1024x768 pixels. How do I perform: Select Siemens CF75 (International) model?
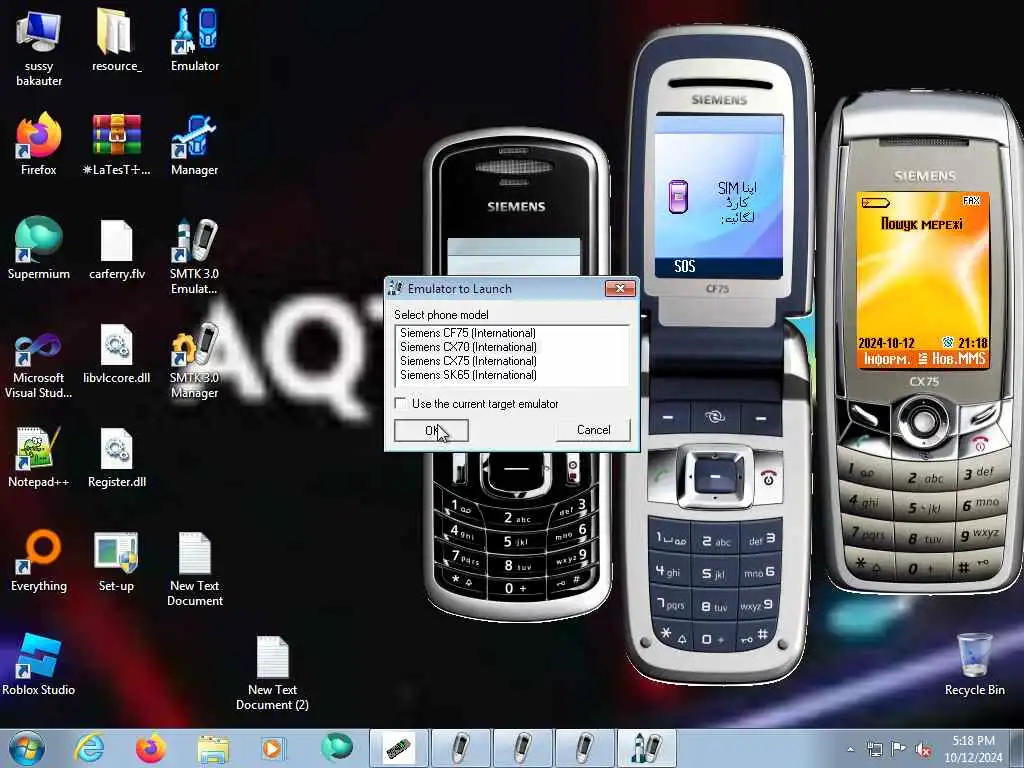coord(468,333)
